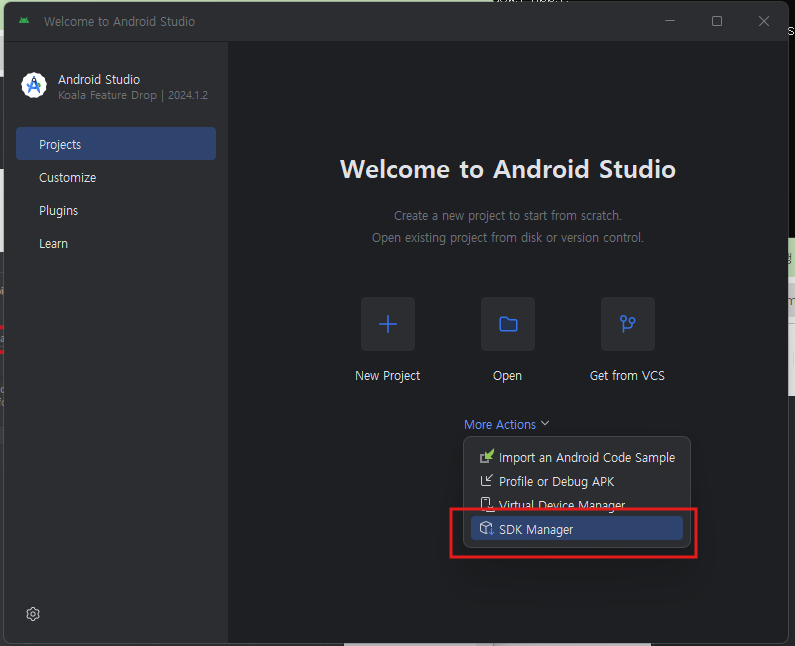Image resolution: width=795 pixels, height=646 pixels.
Task: Click the Koala Feature Drop version text
Action: click(x=133, y=95)
